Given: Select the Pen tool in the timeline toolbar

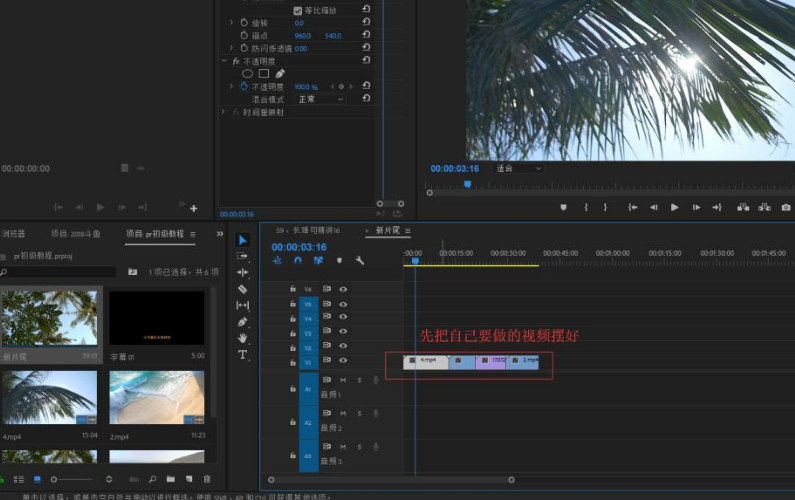Looking at the screenshot, I should (x=242, y=322).
